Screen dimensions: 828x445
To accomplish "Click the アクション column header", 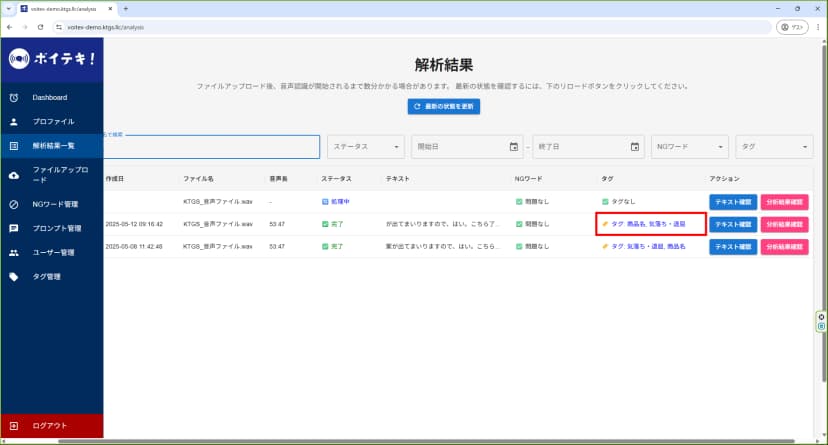I will pos(724,179).
